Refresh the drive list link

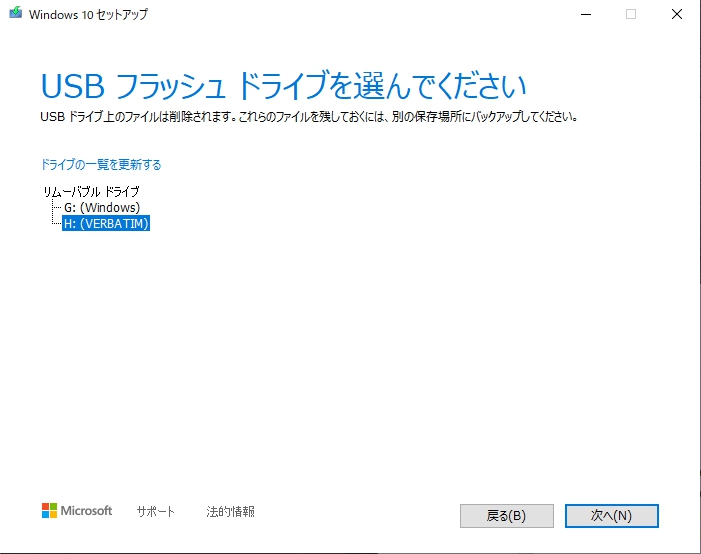pyautogui.click(x=101, y=165)
